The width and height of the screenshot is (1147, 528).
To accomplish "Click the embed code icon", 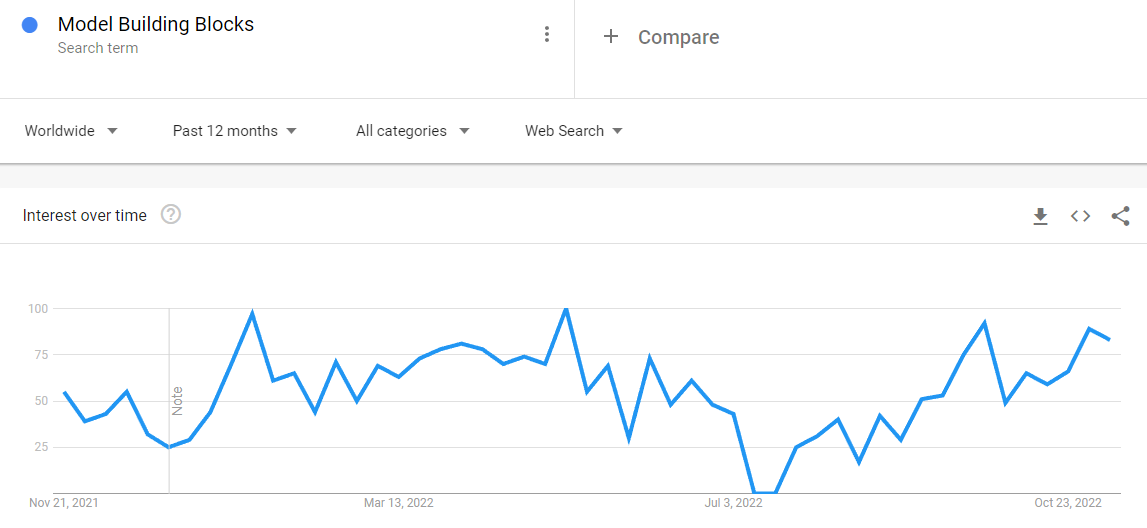I will point(1080,216).
